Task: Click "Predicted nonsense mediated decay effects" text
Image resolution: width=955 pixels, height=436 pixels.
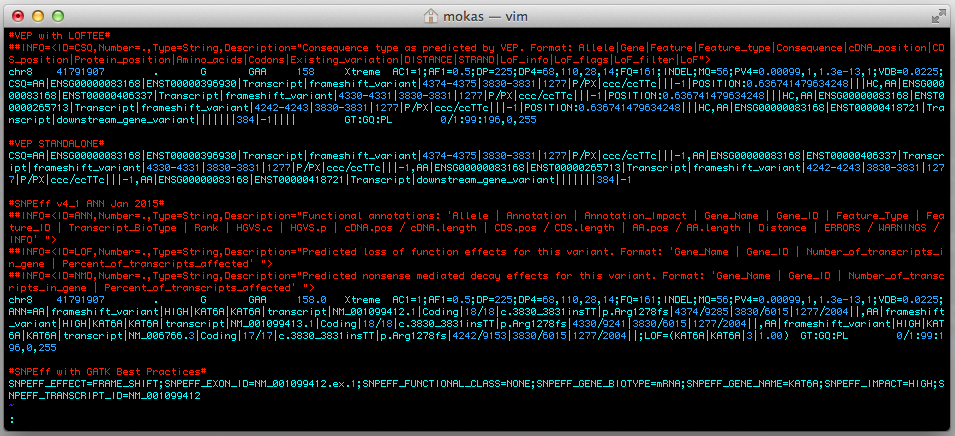Action: click(425, 275)
